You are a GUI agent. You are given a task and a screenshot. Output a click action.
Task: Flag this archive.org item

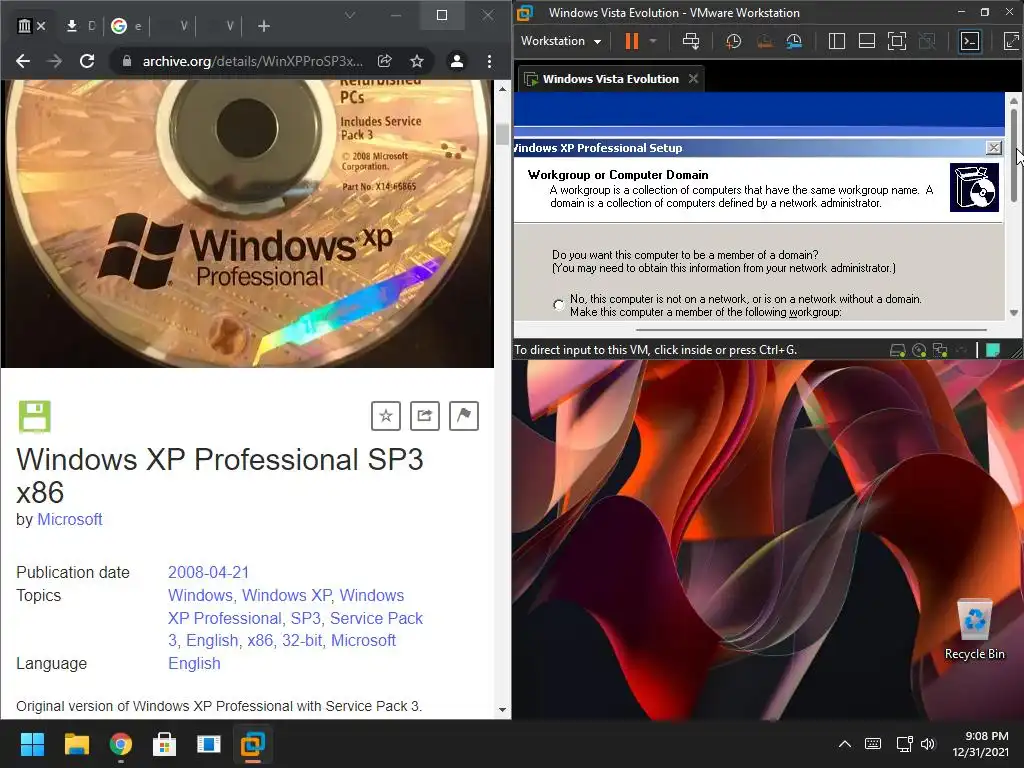pyautogui.click(x=464, y=416)
